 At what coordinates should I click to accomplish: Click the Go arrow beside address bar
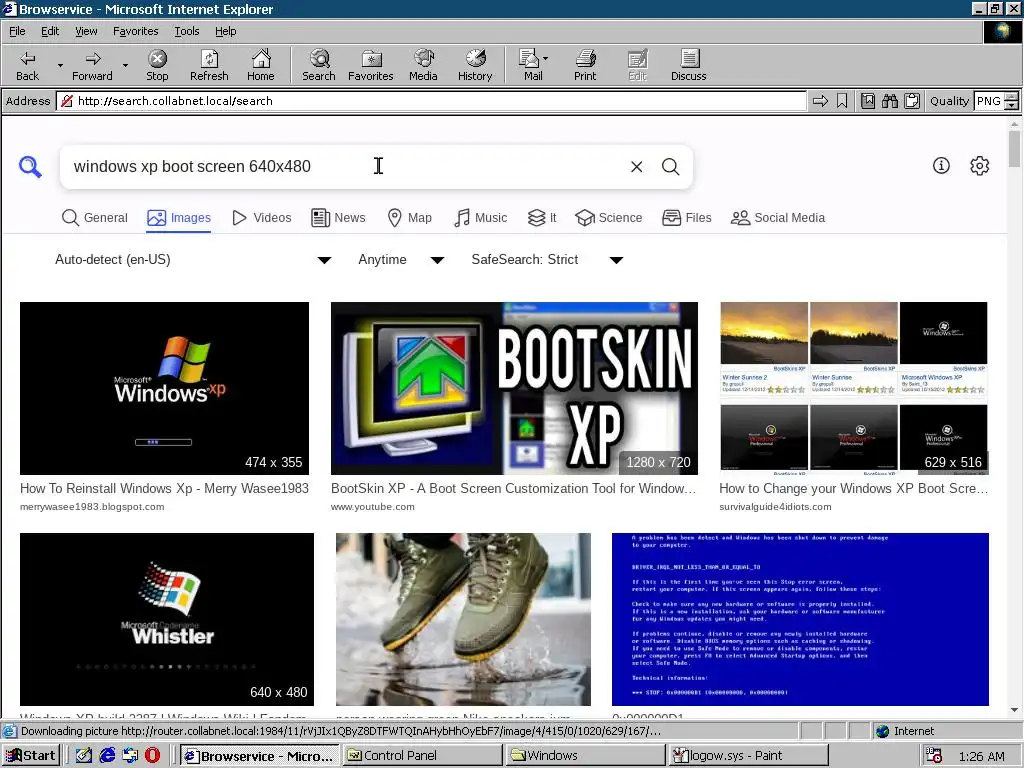point(820,101)
